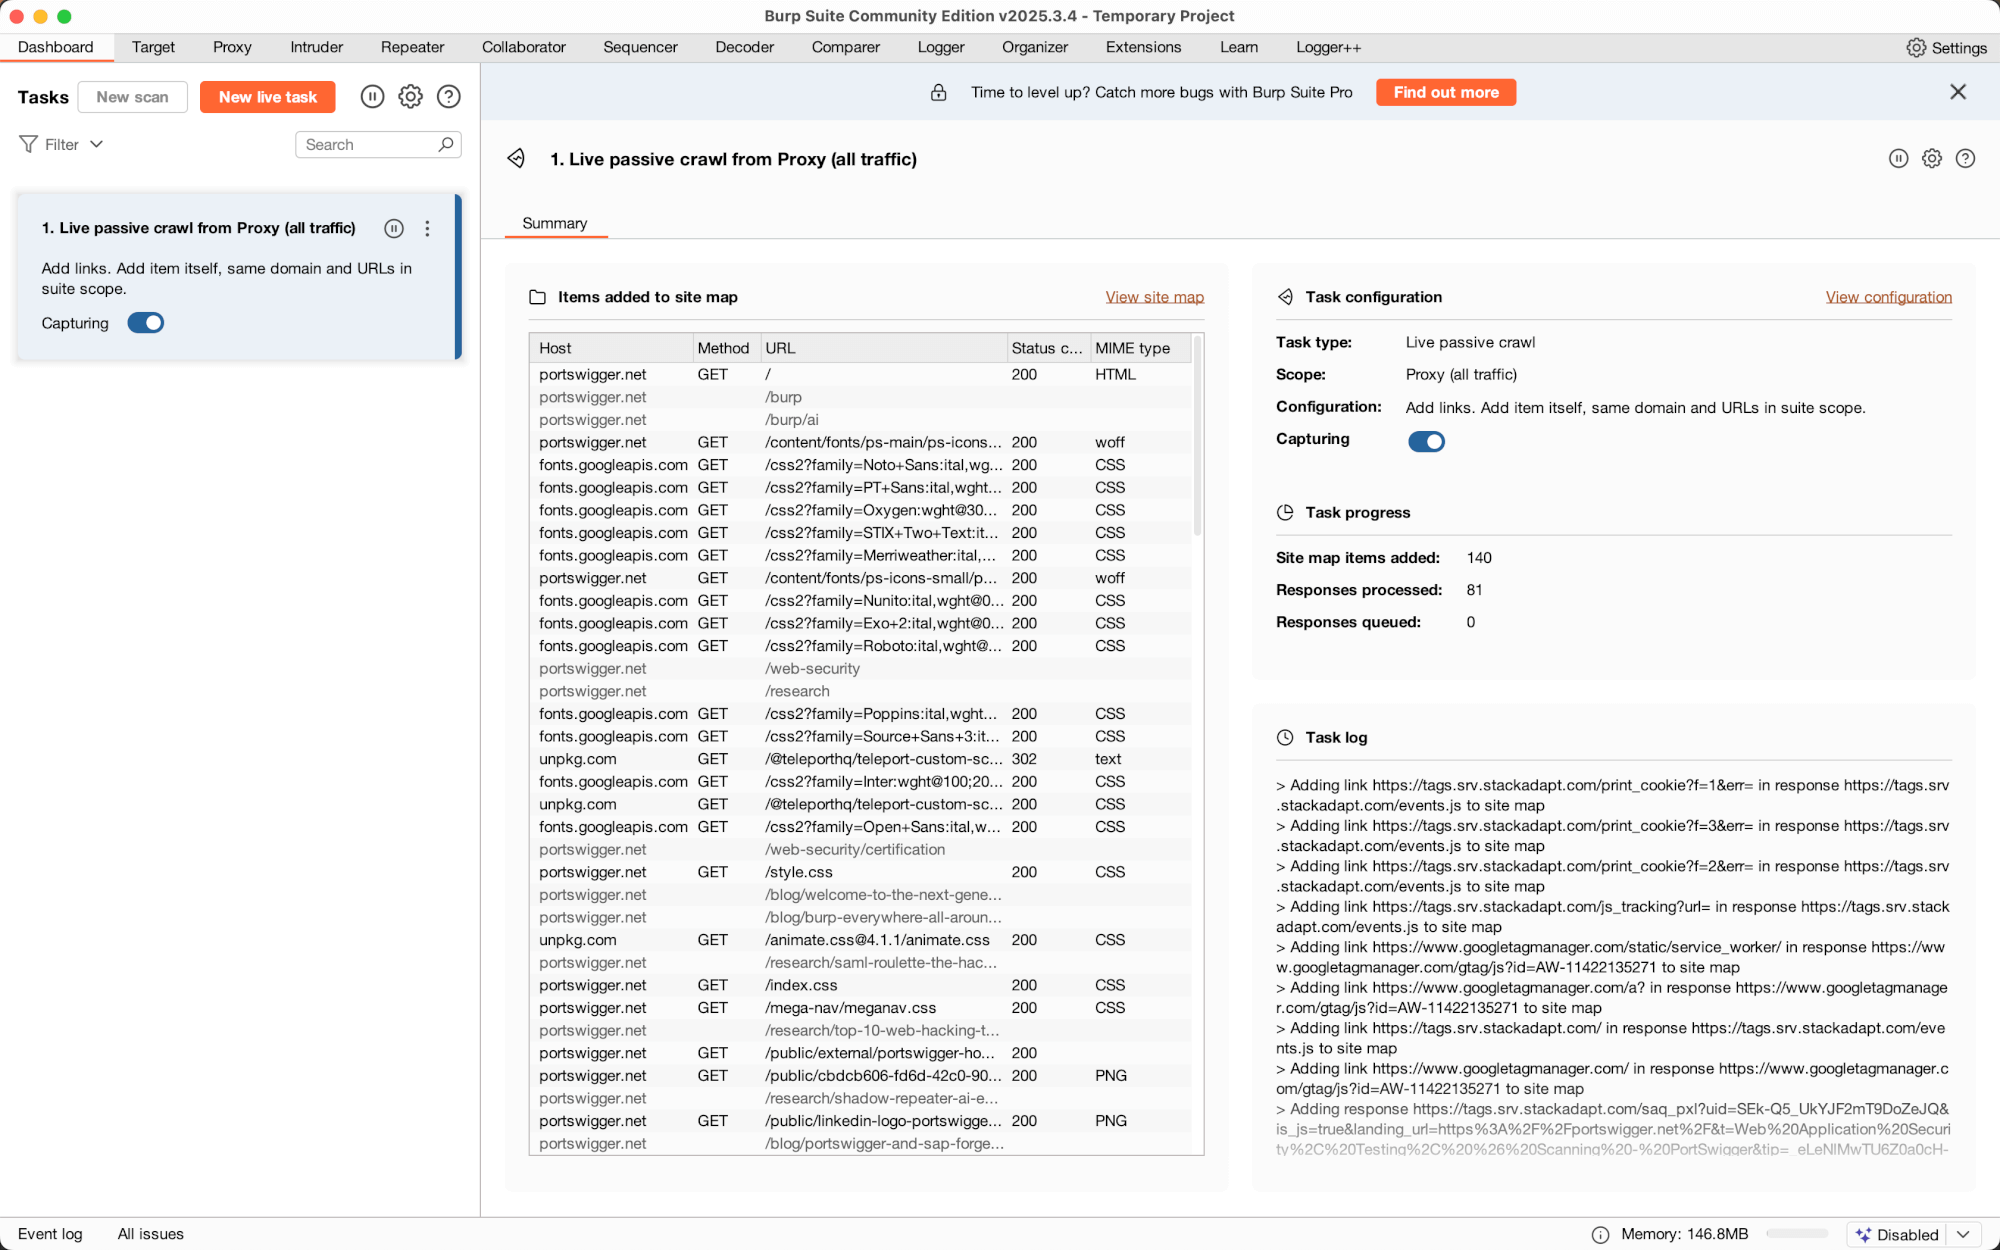Sort by the Method column header
2000x1250 pixels.
(x=725, y=348)
